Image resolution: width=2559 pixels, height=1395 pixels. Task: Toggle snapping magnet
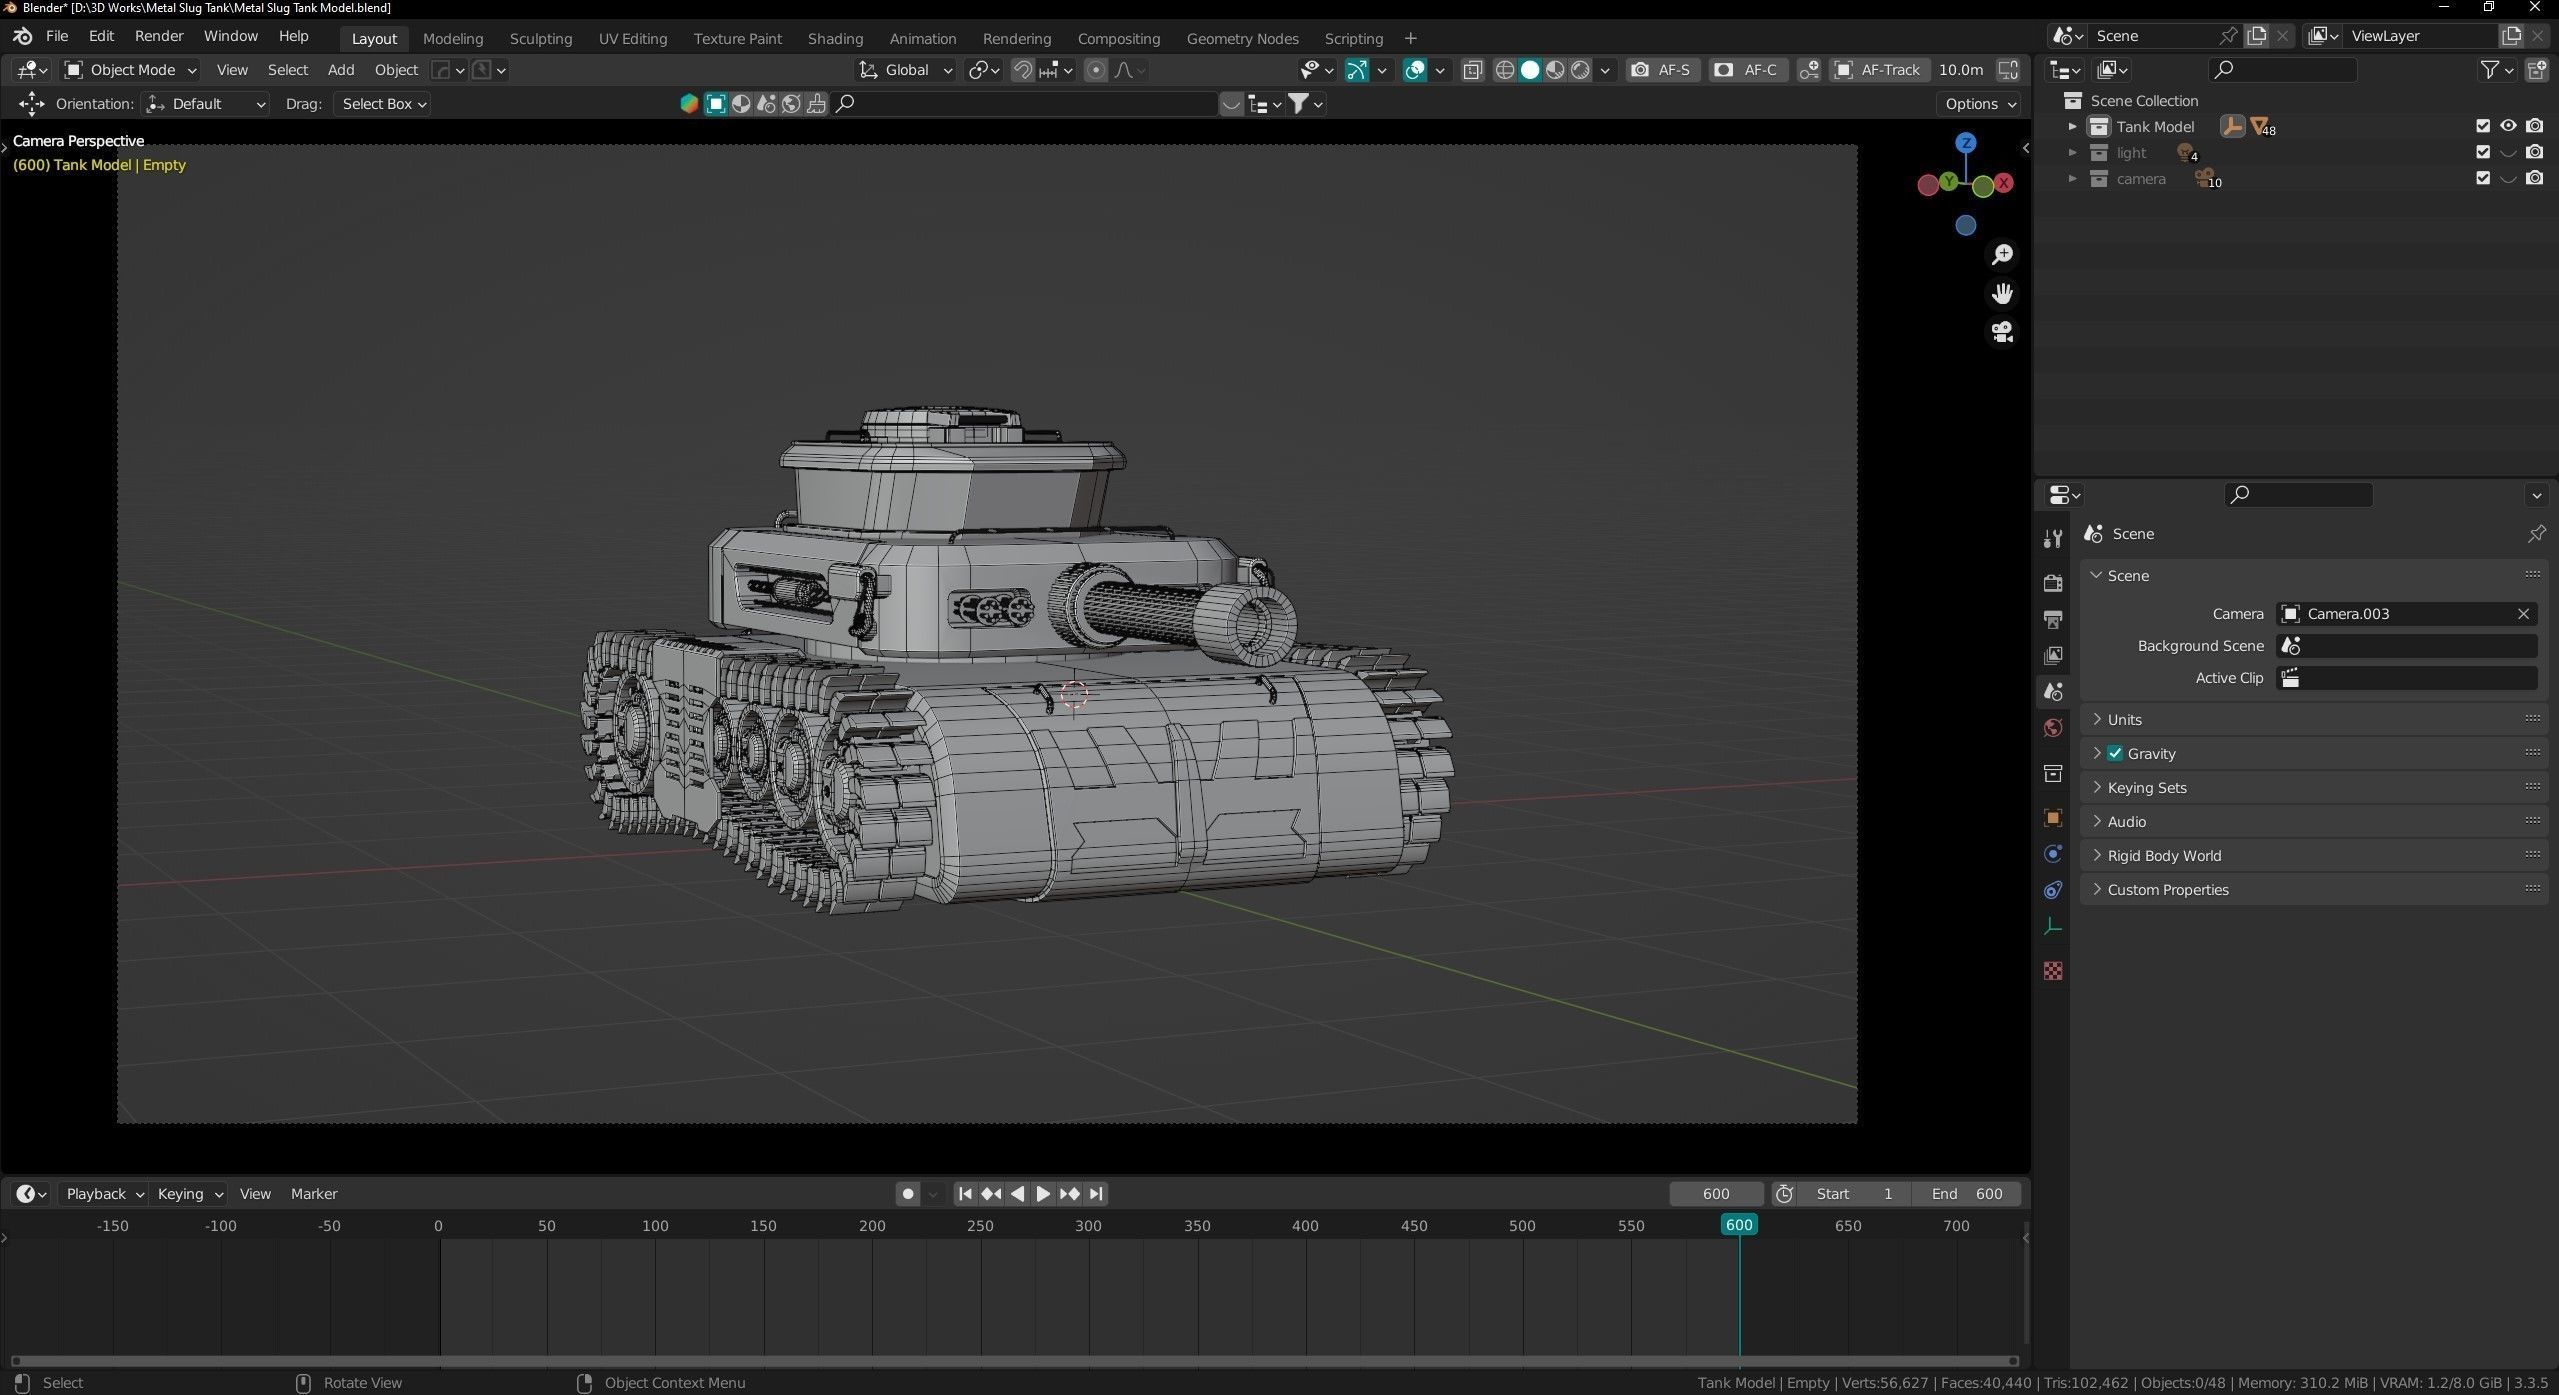[x=1022, y=70]
